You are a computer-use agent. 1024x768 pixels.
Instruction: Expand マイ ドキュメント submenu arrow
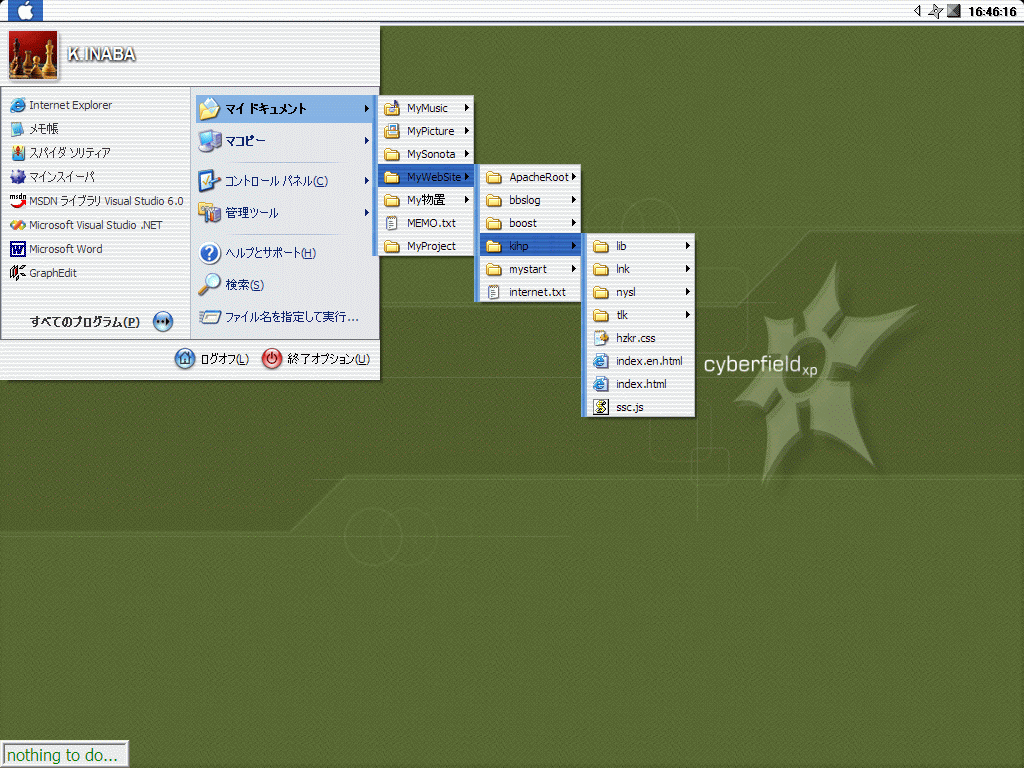click(366, 109)
